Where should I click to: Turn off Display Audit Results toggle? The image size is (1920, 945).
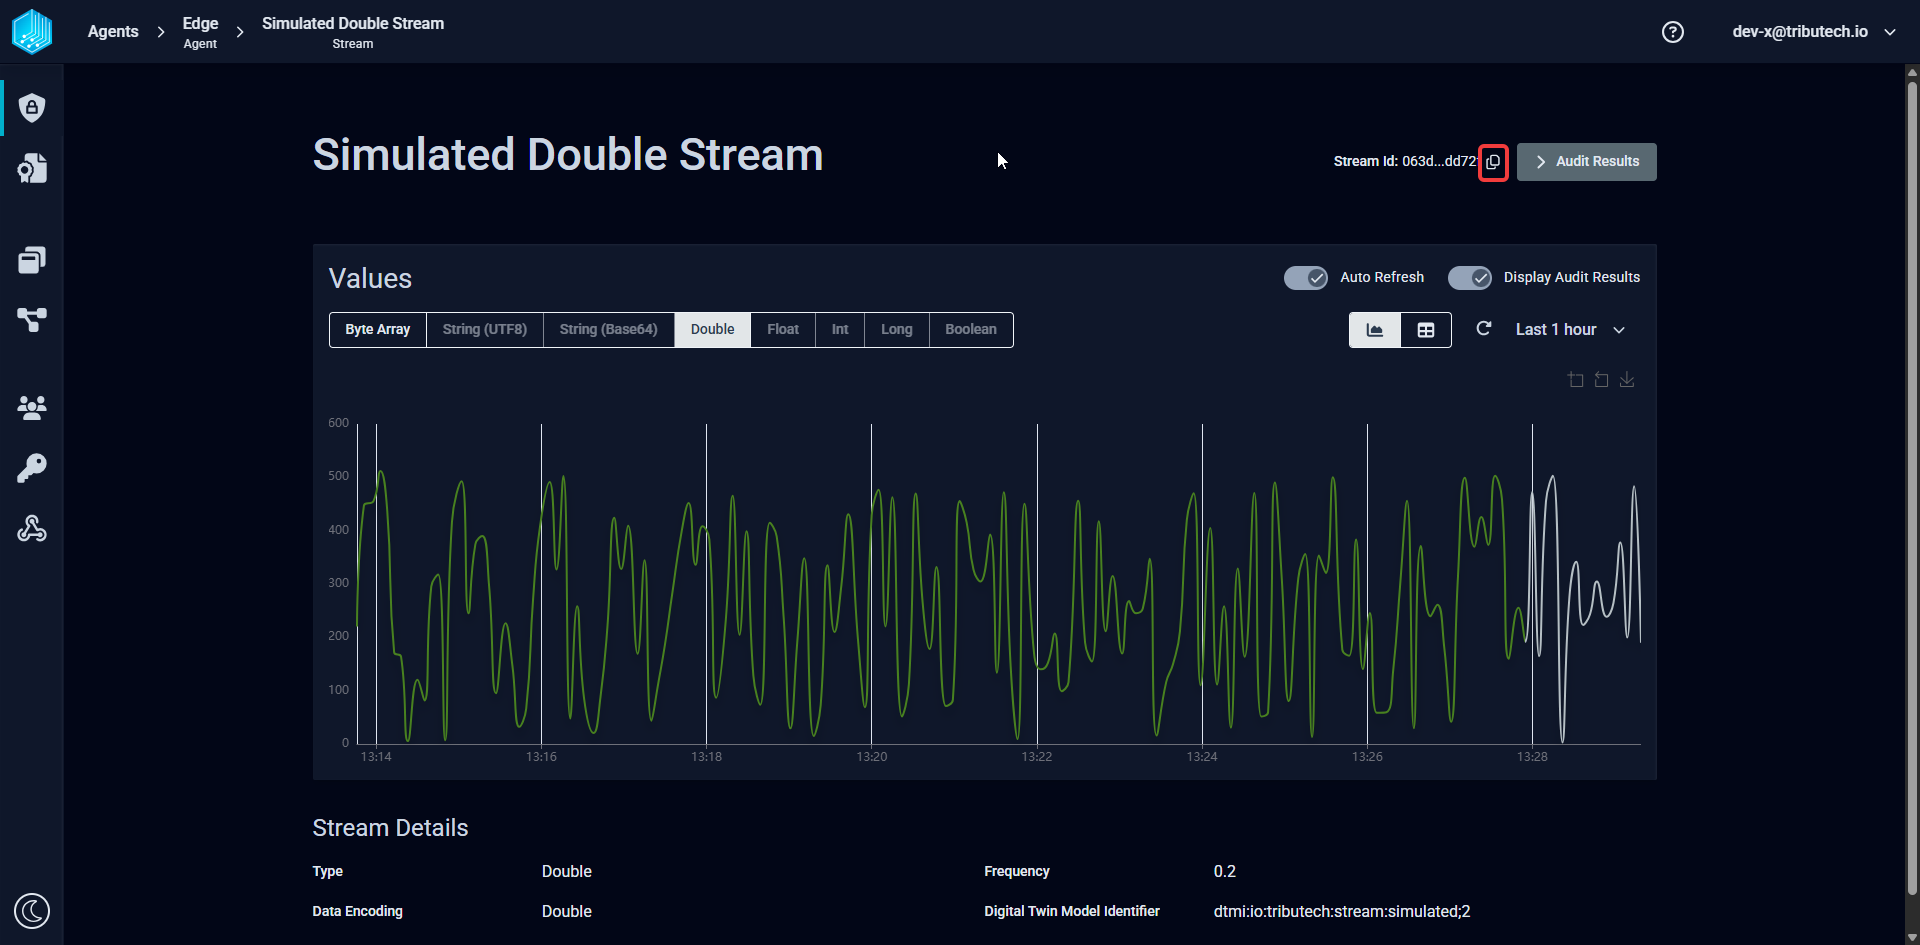point(1470,278)
